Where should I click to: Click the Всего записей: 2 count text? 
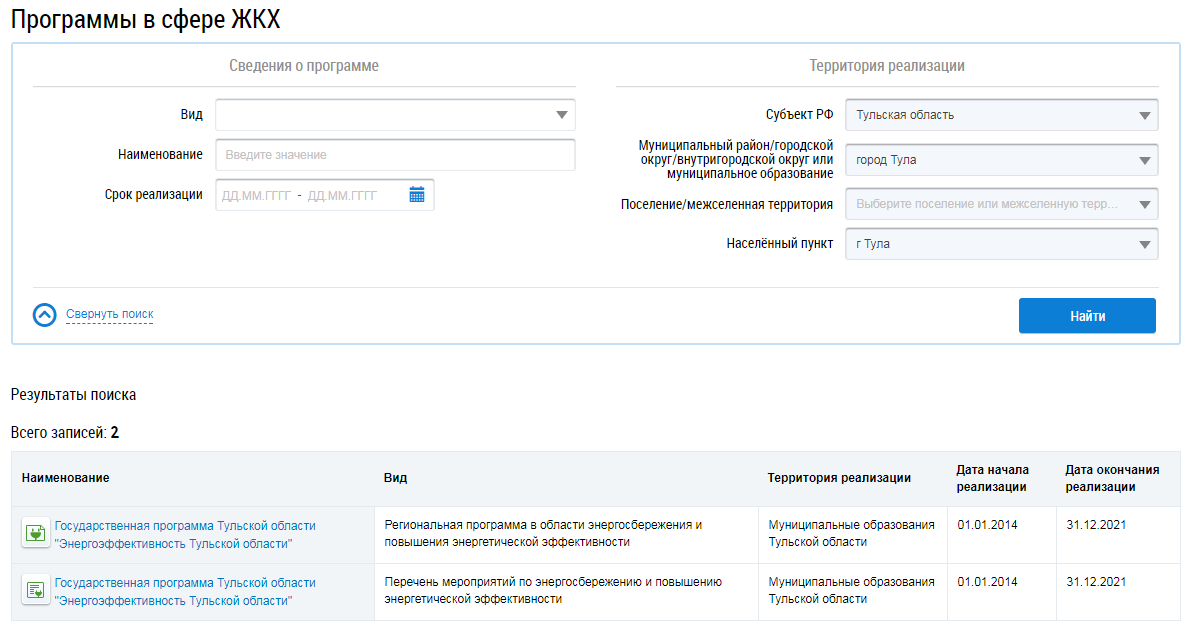pyautogui.click(x=65, y=433)
